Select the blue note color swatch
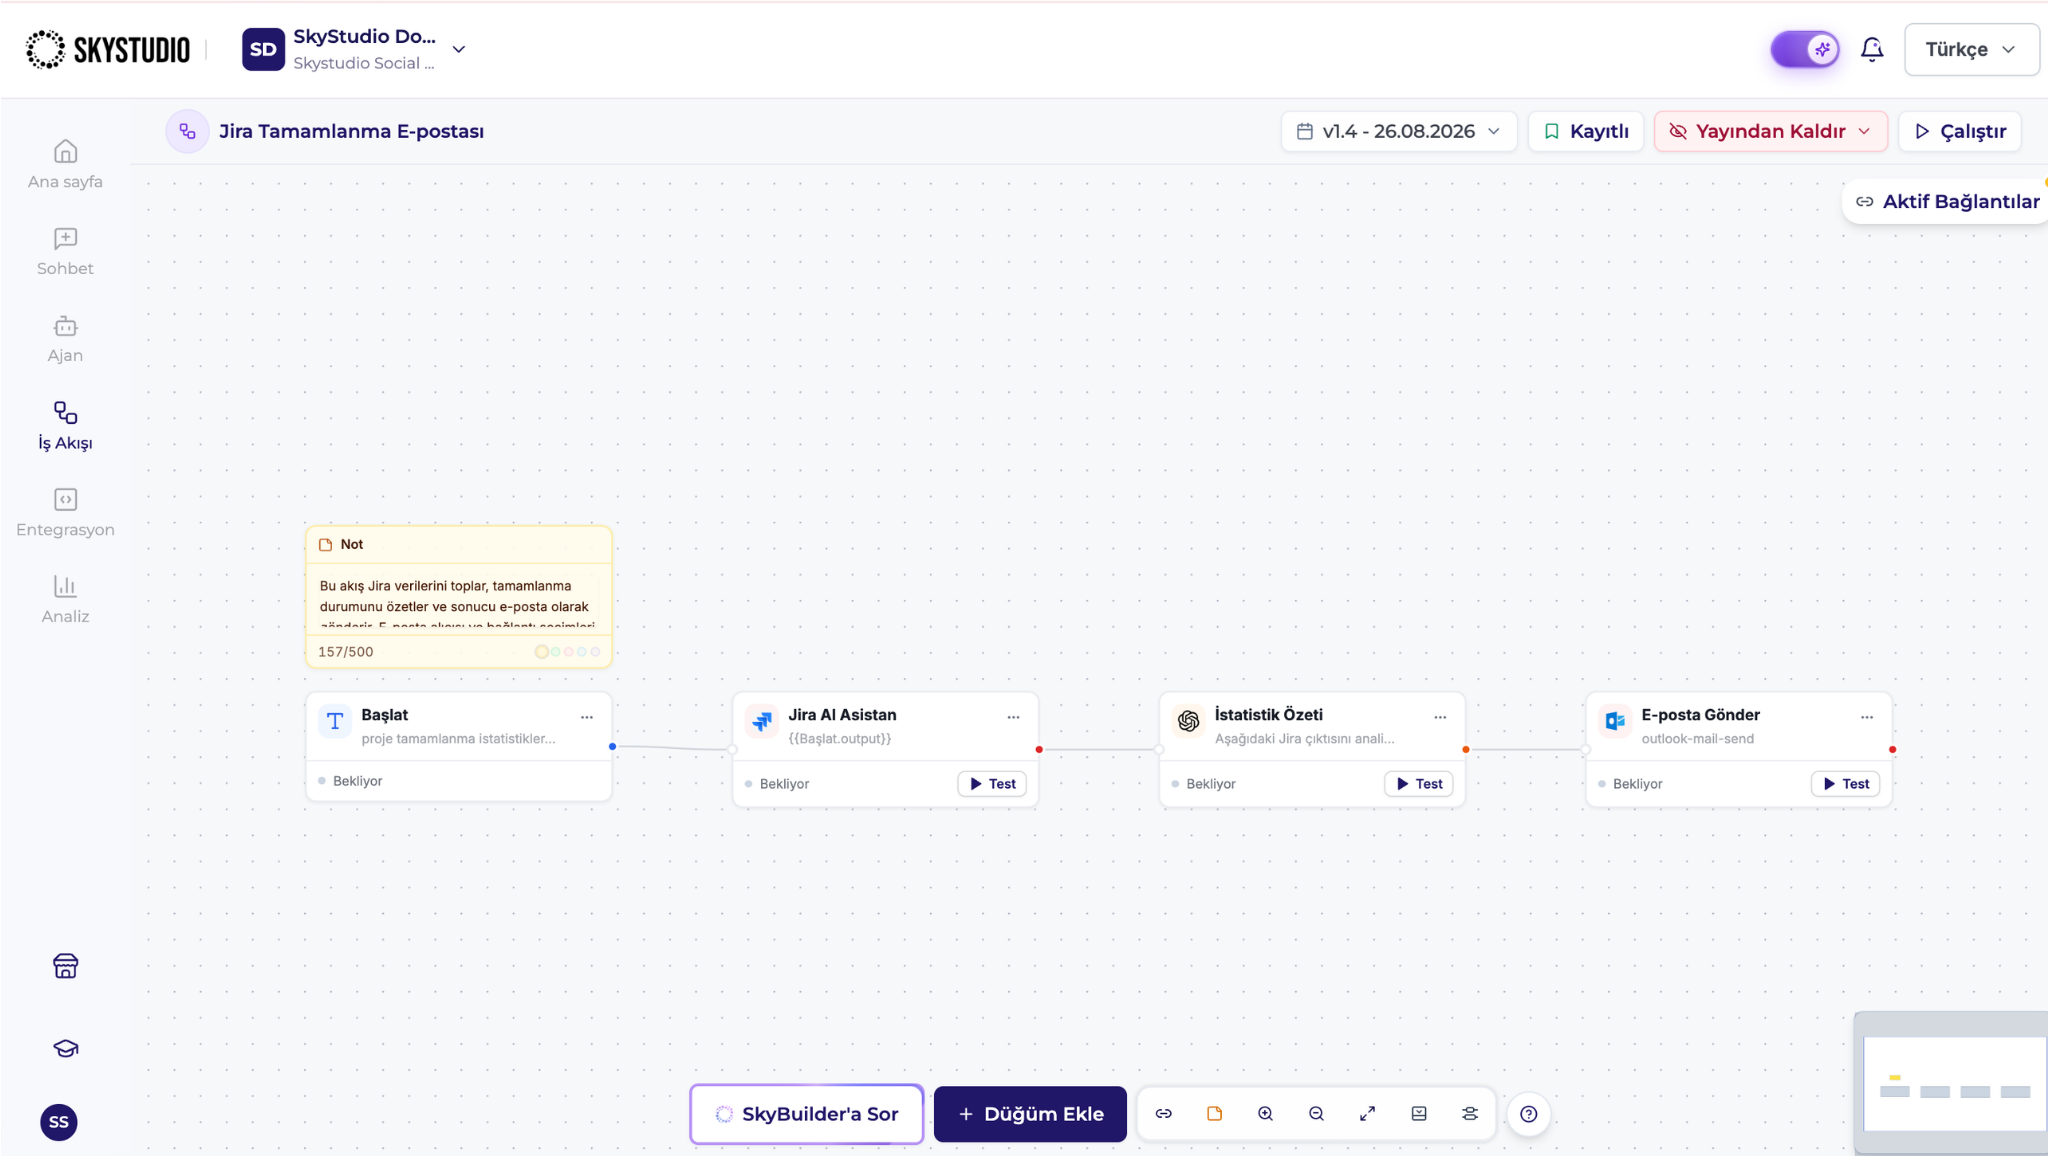 (x=582, y=652)
